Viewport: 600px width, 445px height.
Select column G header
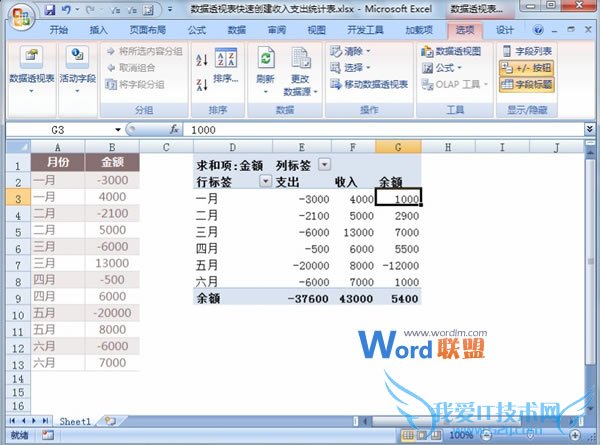[398, 147]
